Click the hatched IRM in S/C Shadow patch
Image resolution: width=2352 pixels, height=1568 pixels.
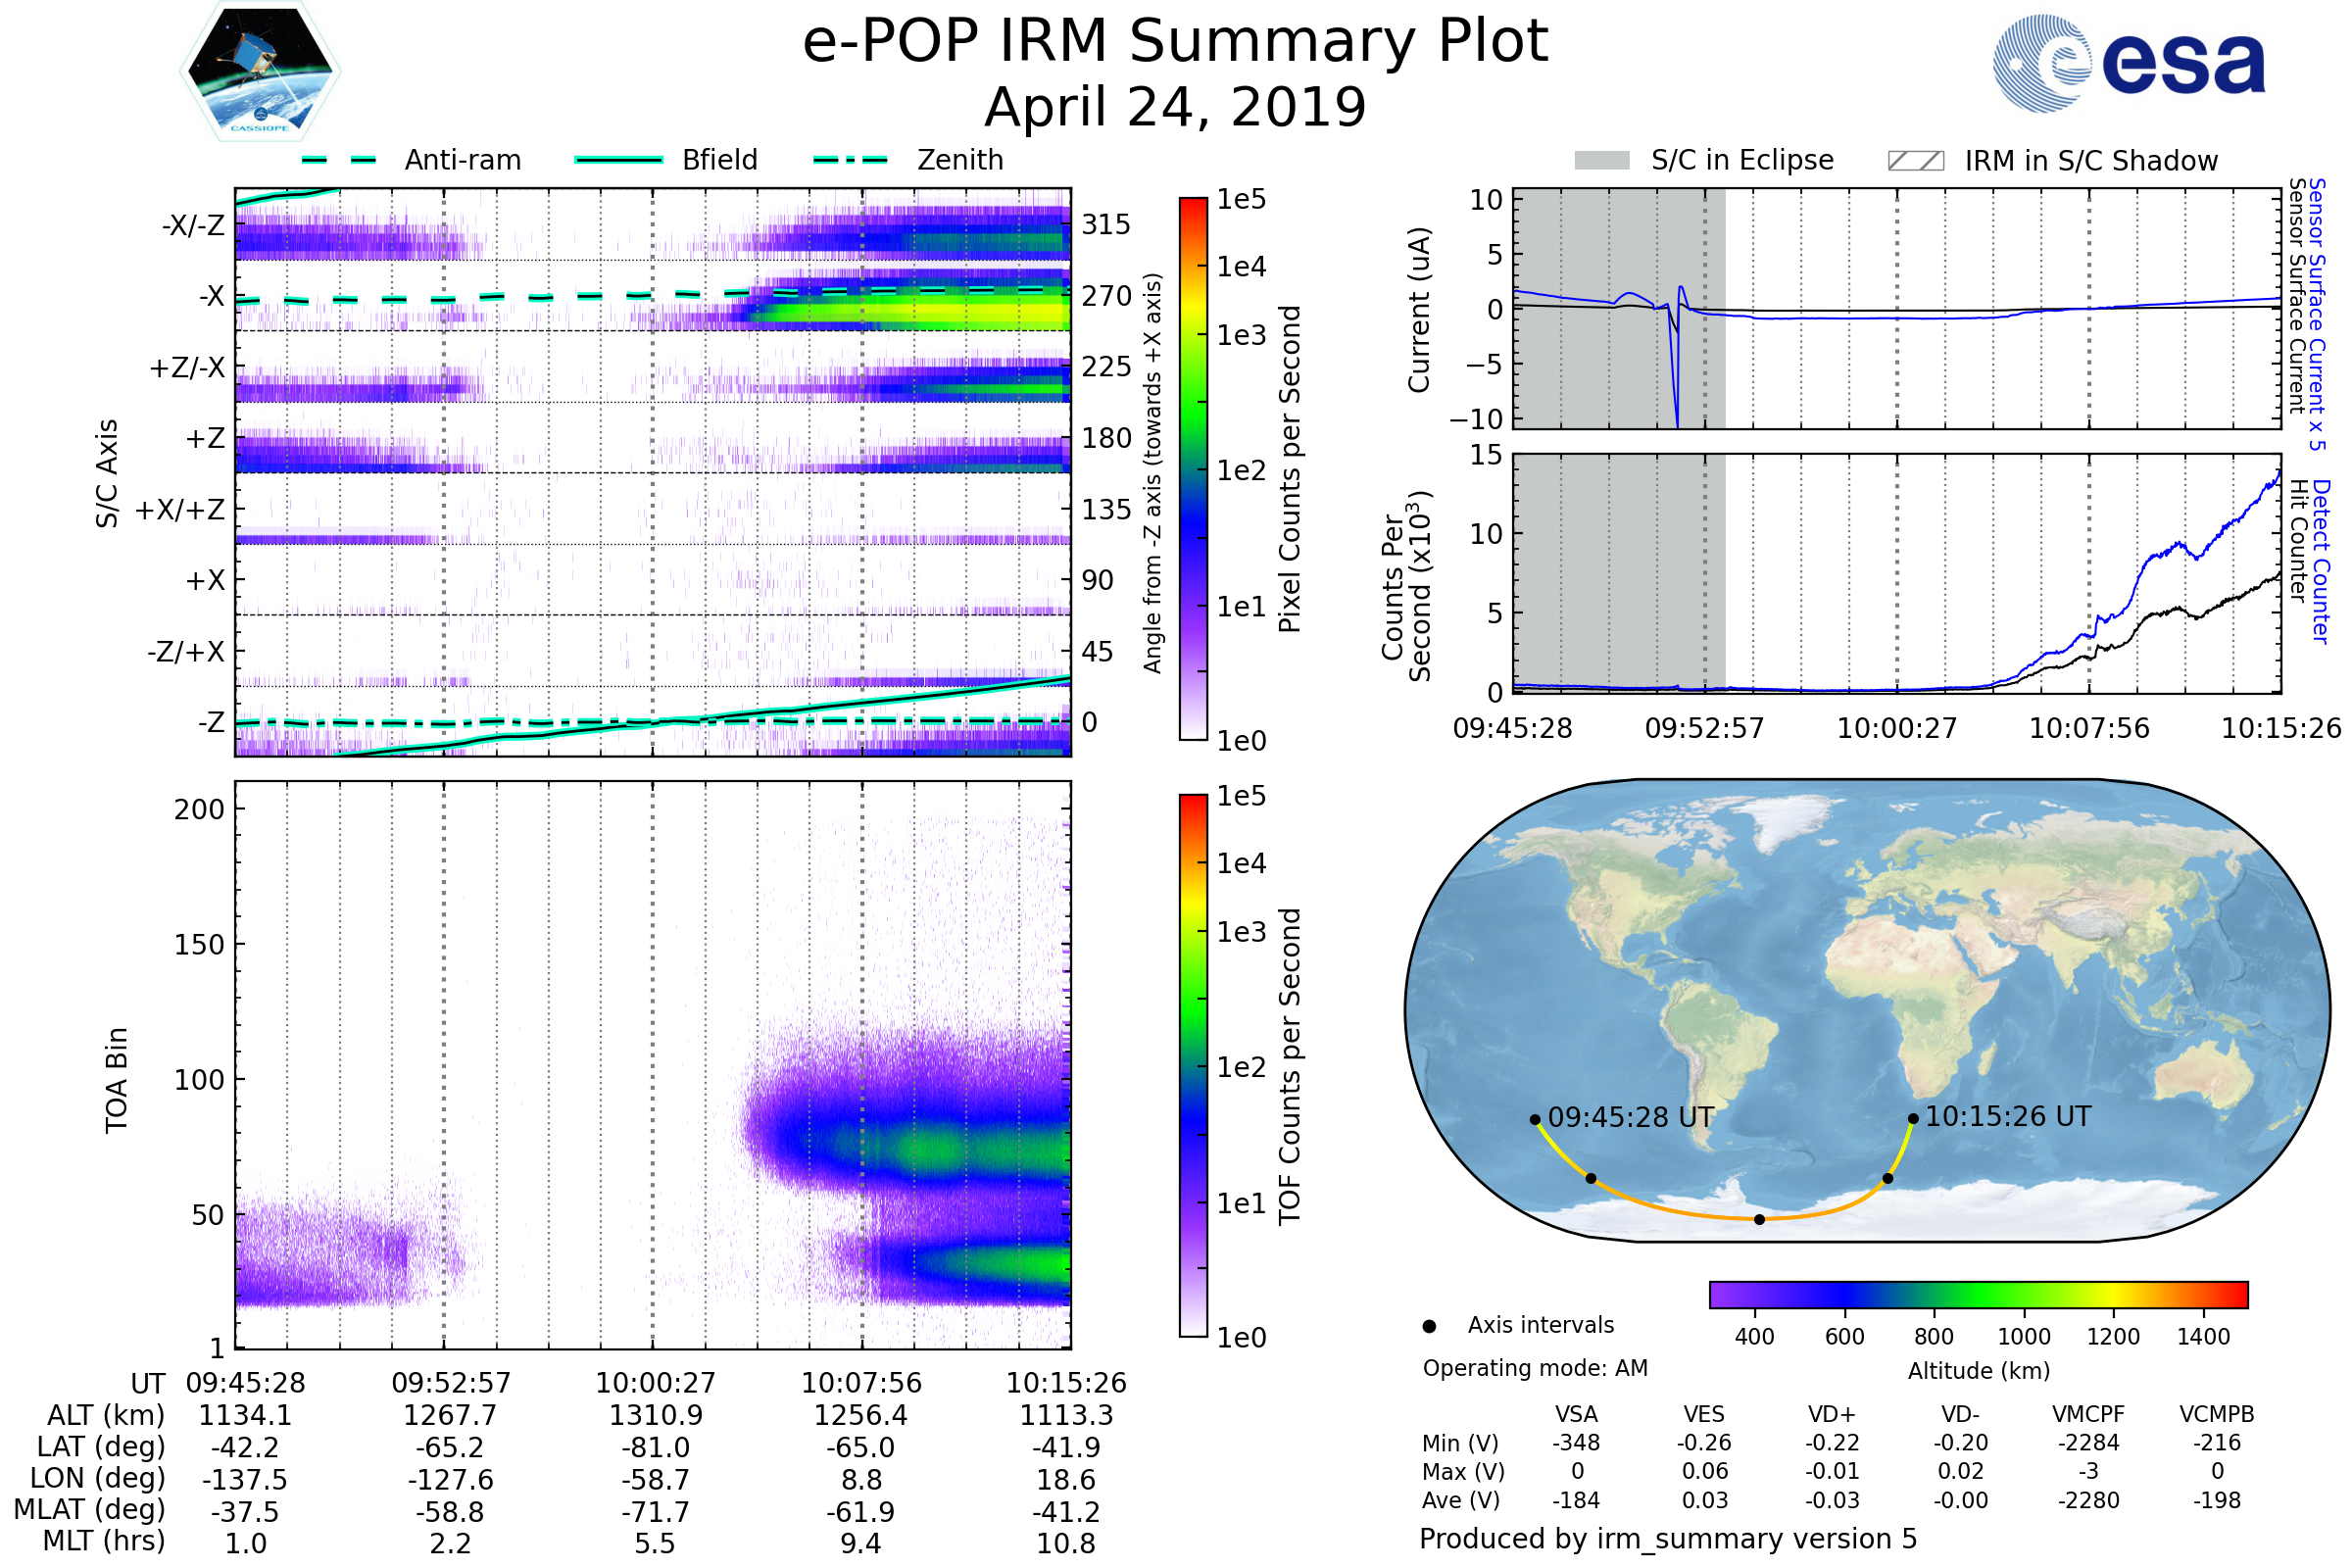point(1915,161)
